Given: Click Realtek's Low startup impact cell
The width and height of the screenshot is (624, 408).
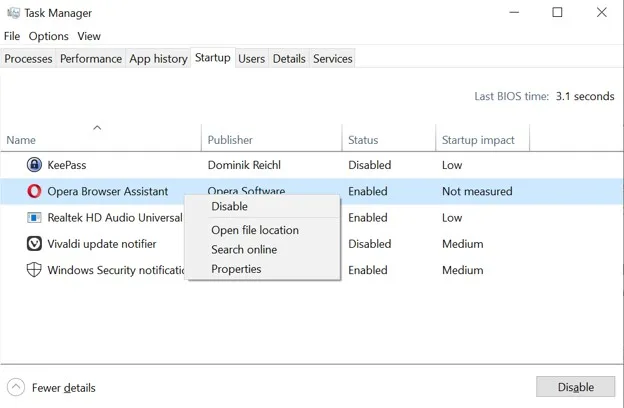Looking at the screenshot, I should pos(452,217).
